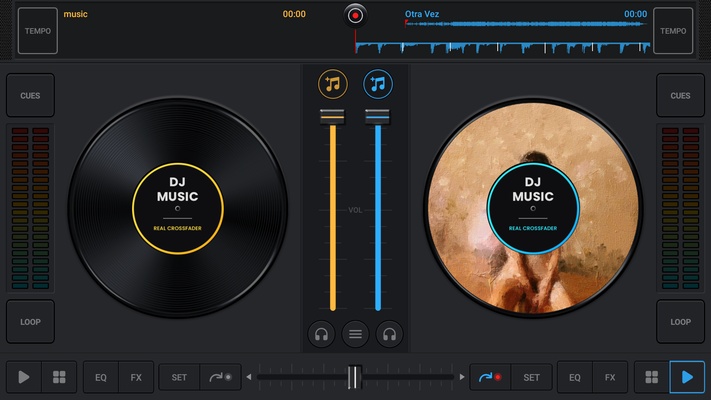Open the right deck TEMPO control

coord(673,31)
